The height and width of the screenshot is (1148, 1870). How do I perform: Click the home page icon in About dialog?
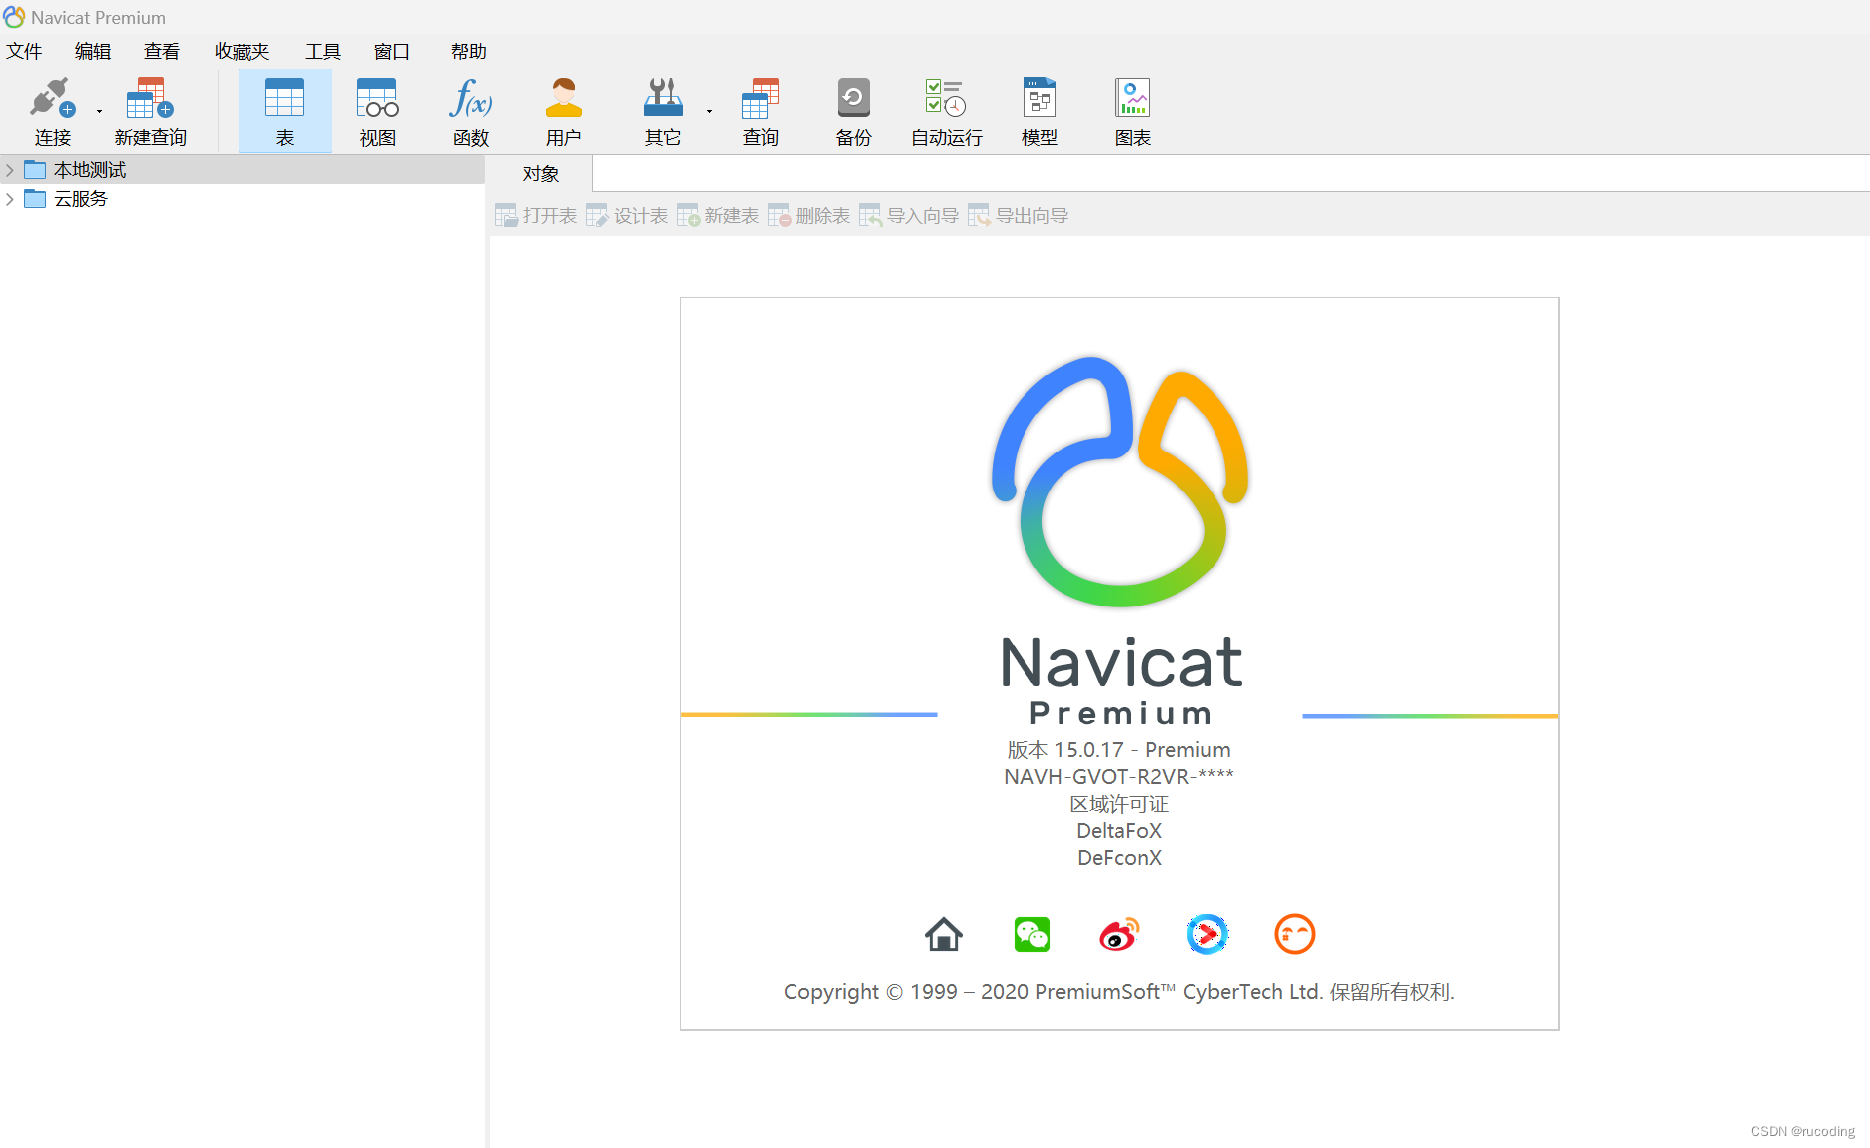944,934
